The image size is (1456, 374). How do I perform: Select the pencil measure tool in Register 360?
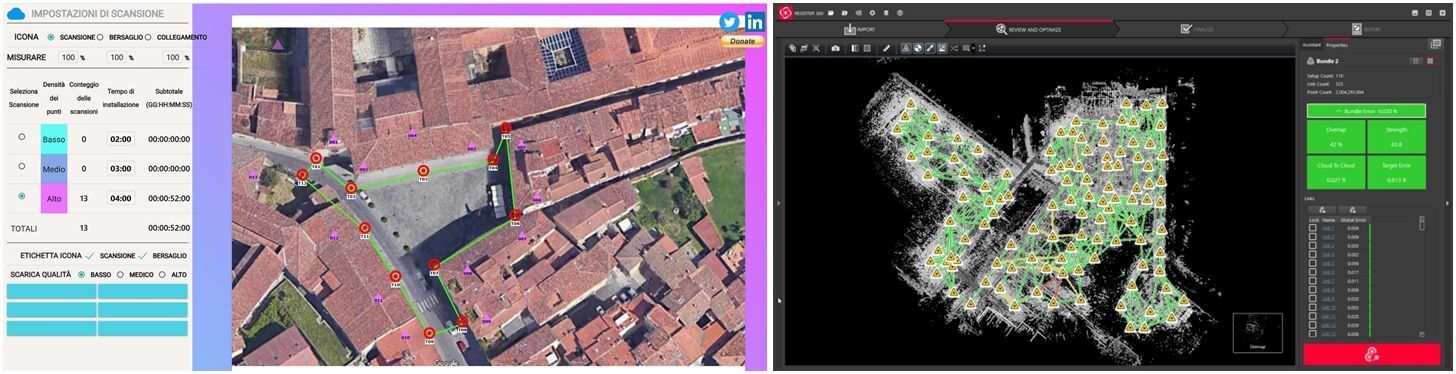[886, 48]
